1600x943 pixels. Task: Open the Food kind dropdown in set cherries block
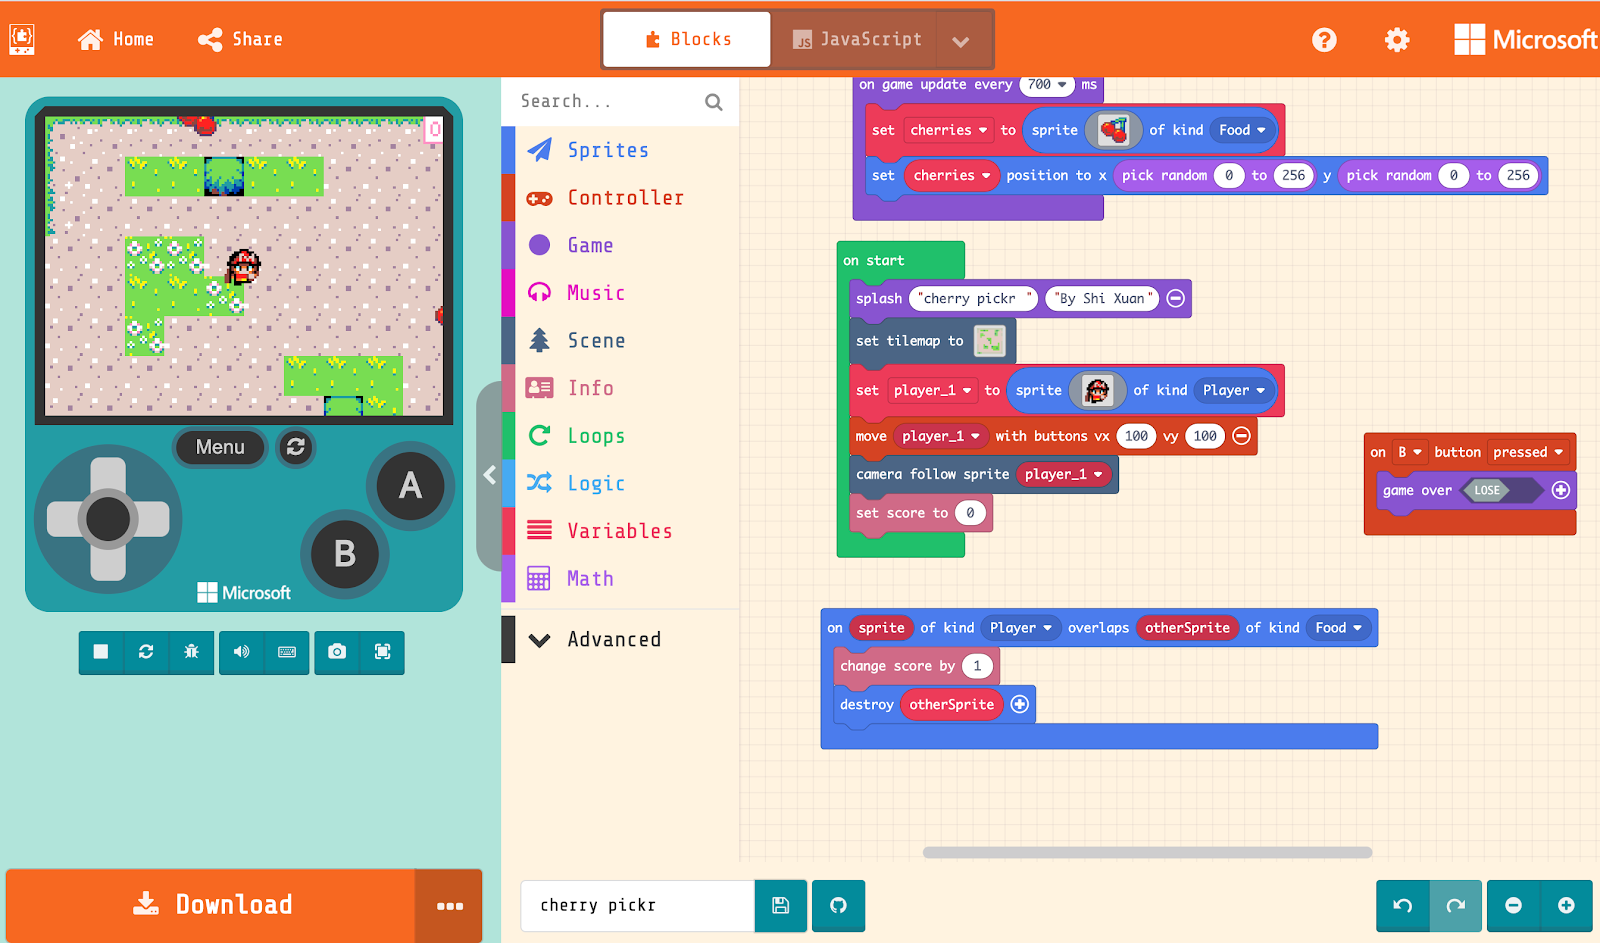click(1242, 130)
